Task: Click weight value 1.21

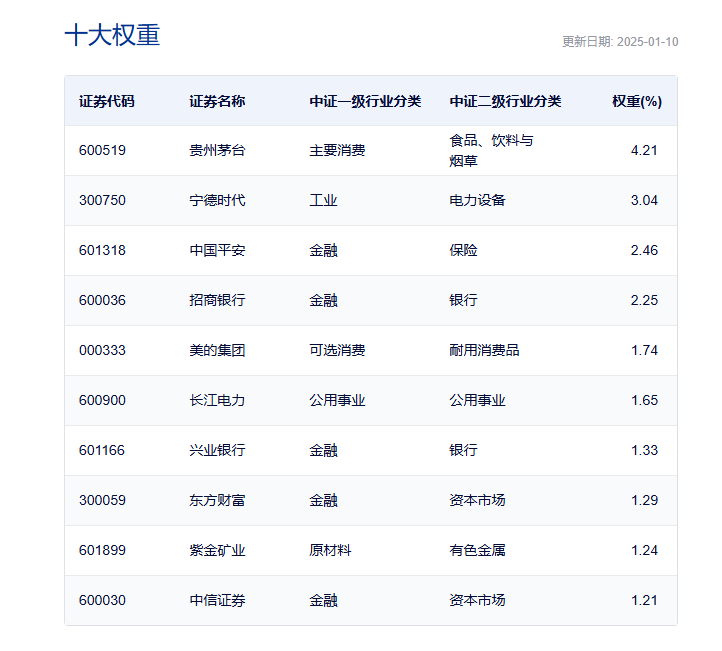Action: [644, 600]
